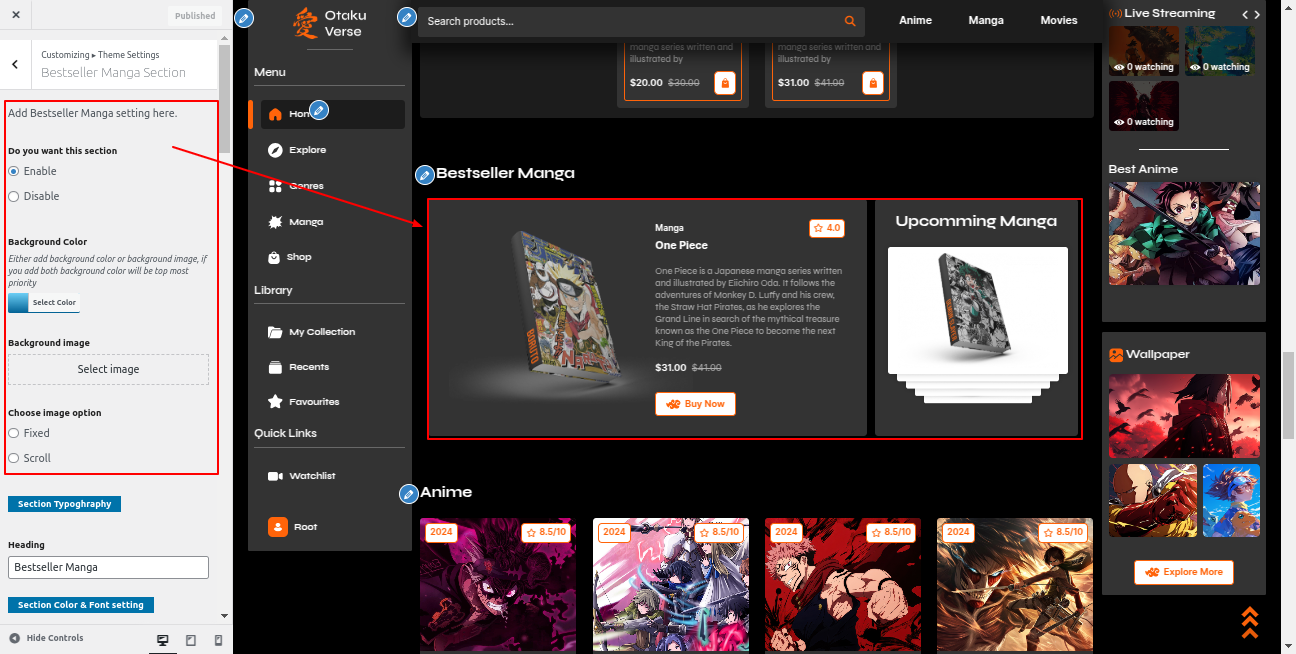Open Explore in the sidebar menu

pos(307,150)
